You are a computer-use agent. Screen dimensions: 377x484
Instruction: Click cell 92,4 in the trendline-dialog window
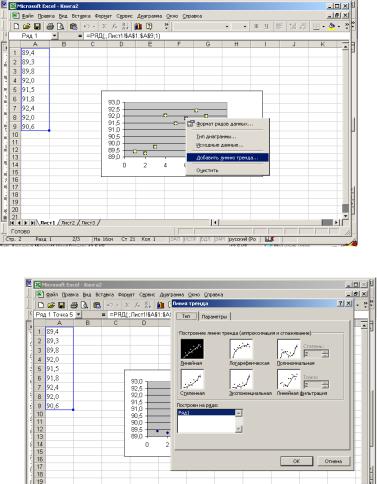59,387
